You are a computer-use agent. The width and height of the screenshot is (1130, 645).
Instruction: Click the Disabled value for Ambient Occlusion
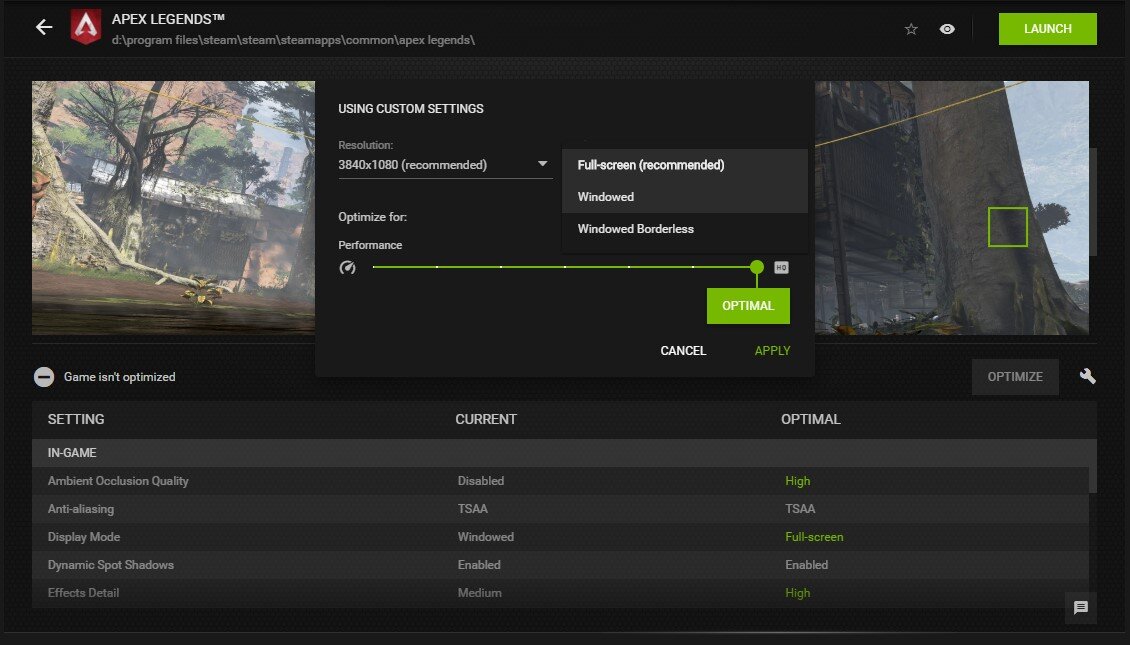coord(481,481)
